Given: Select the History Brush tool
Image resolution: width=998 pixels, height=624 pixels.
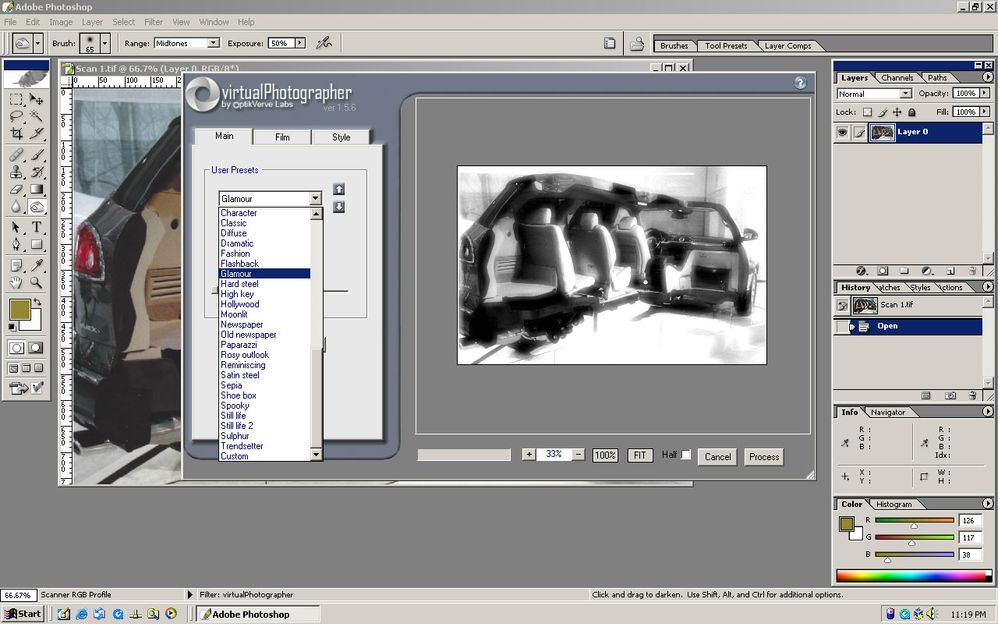Looking at the screenshot, I should click(x=36, y=172).
